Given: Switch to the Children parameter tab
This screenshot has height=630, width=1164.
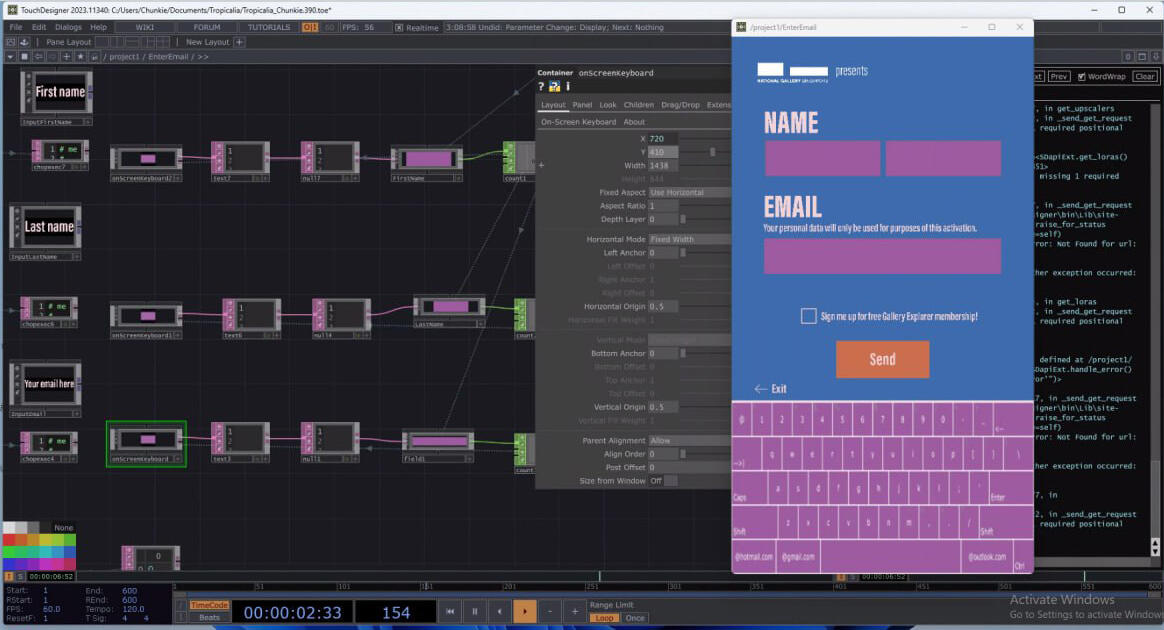Looking at the screenshot, I should click(x=640, y=104).
